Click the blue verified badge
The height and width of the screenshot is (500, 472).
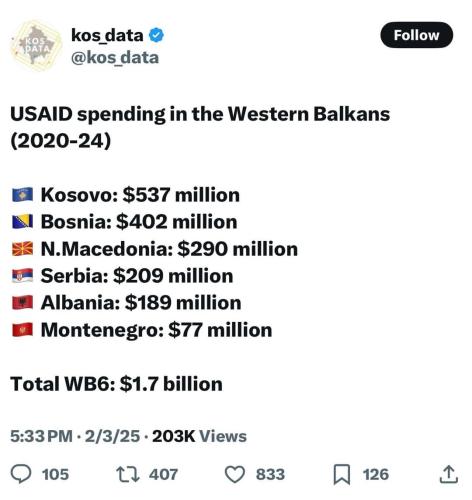pyautogui.click(x=156, y=35)
